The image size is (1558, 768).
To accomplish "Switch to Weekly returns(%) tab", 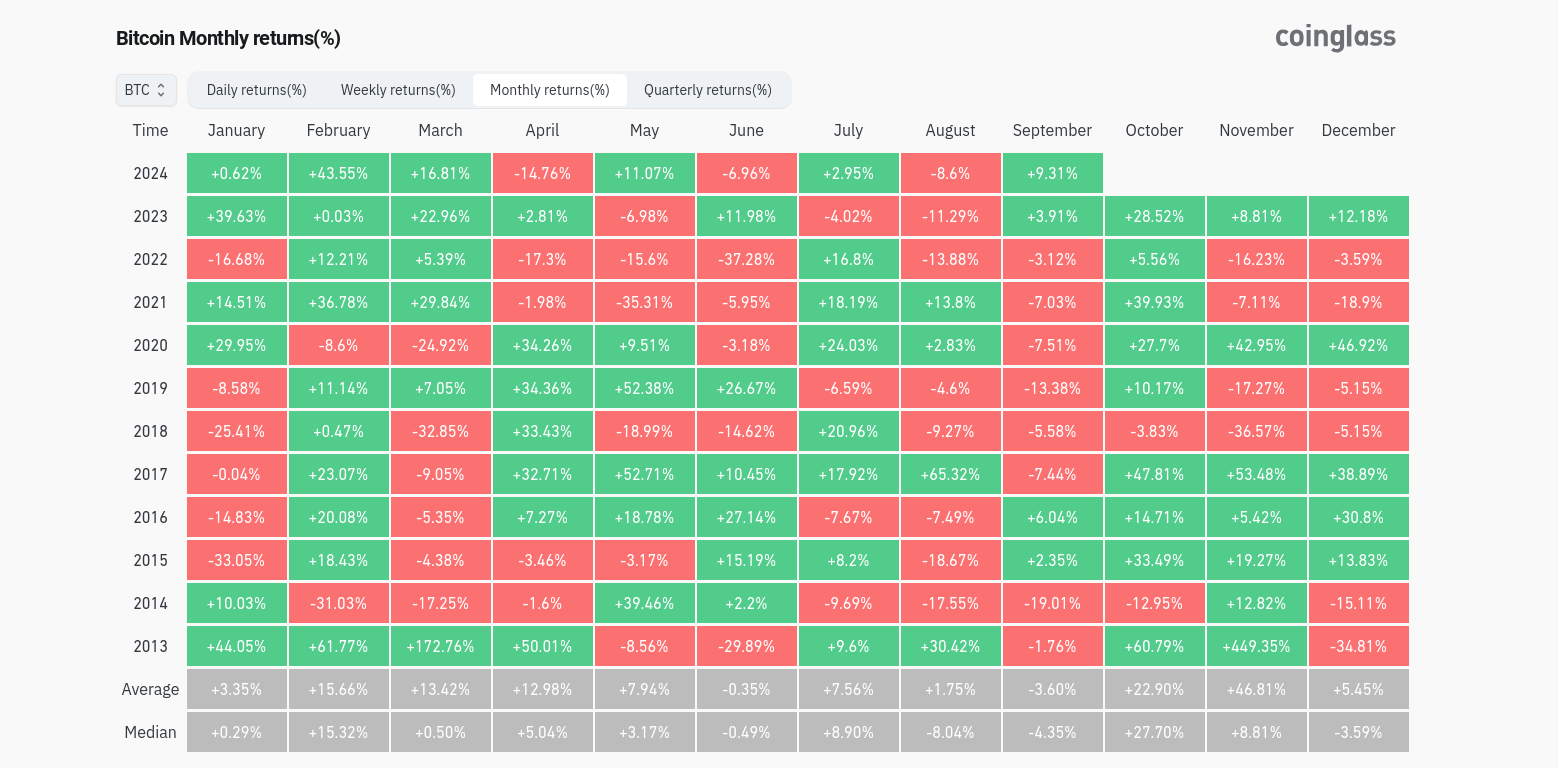I will click(398, 90).
